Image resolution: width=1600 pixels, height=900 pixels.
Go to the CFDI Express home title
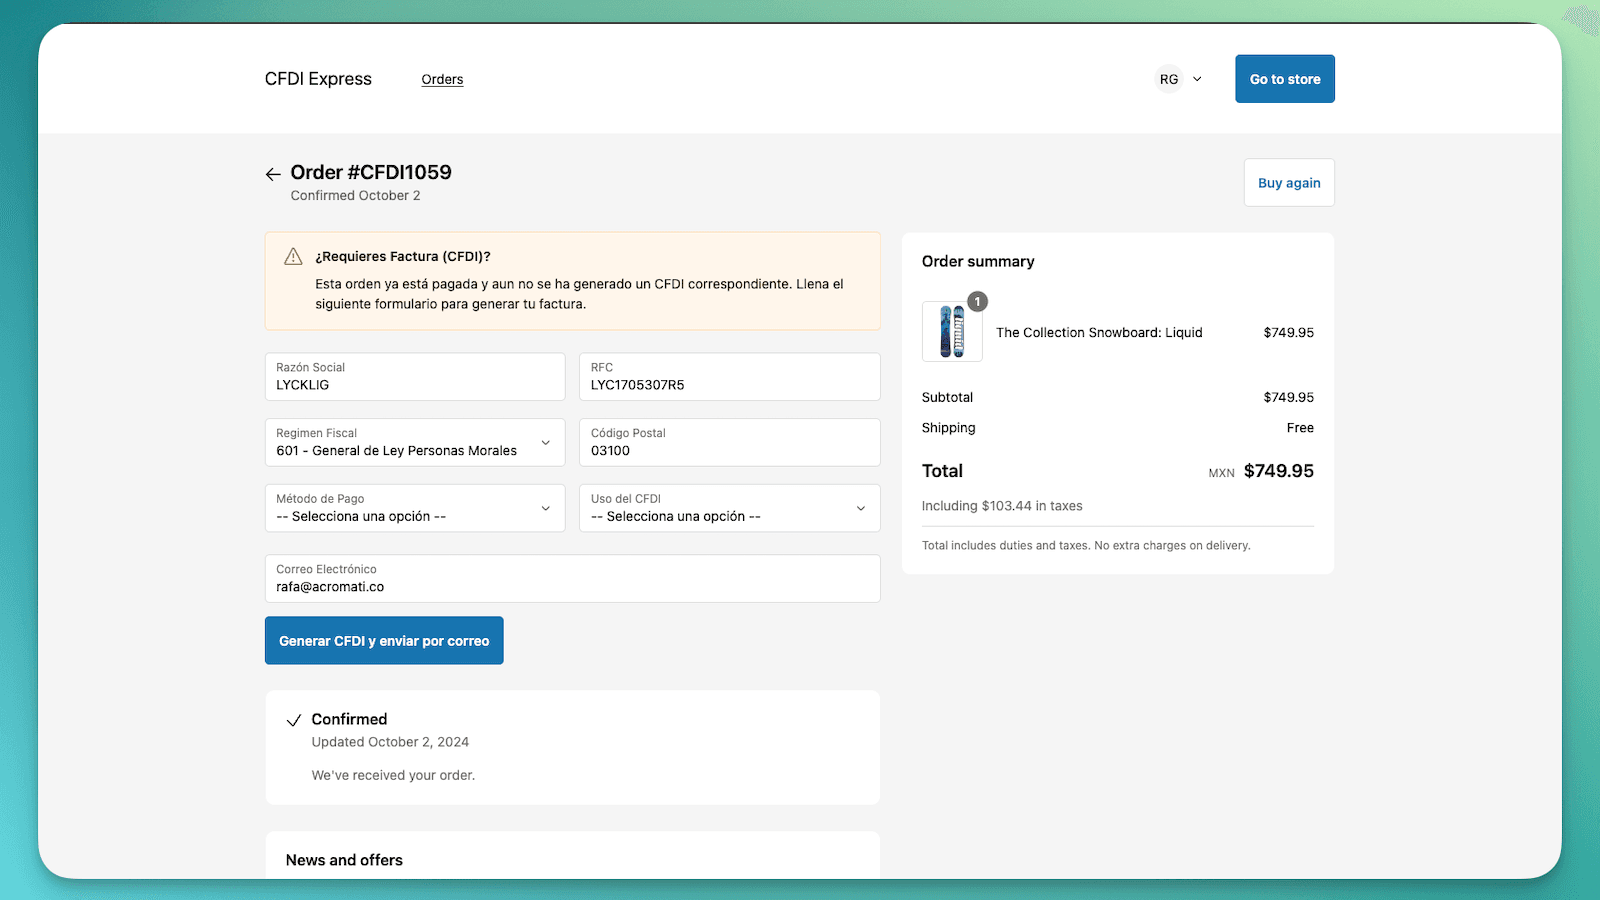[318, 79]
